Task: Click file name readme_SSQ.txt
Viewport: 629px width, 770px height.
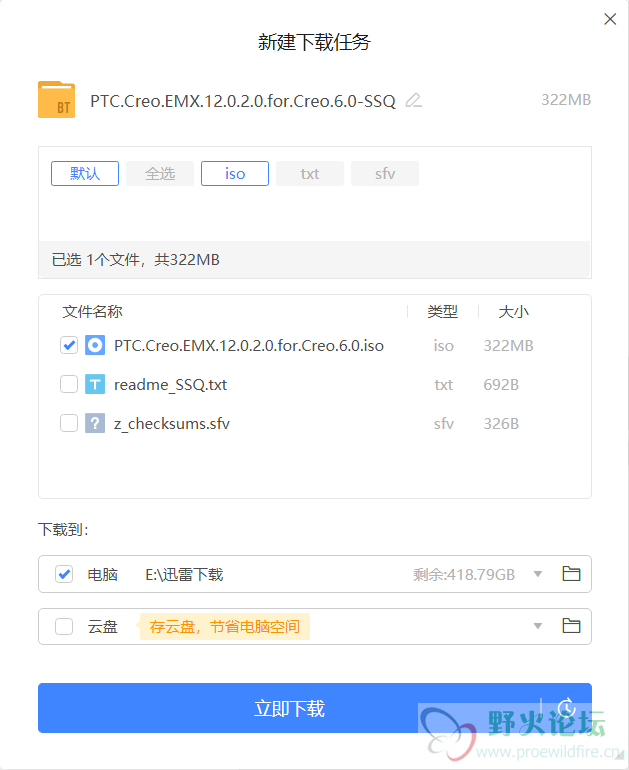Action: point(170,385)
